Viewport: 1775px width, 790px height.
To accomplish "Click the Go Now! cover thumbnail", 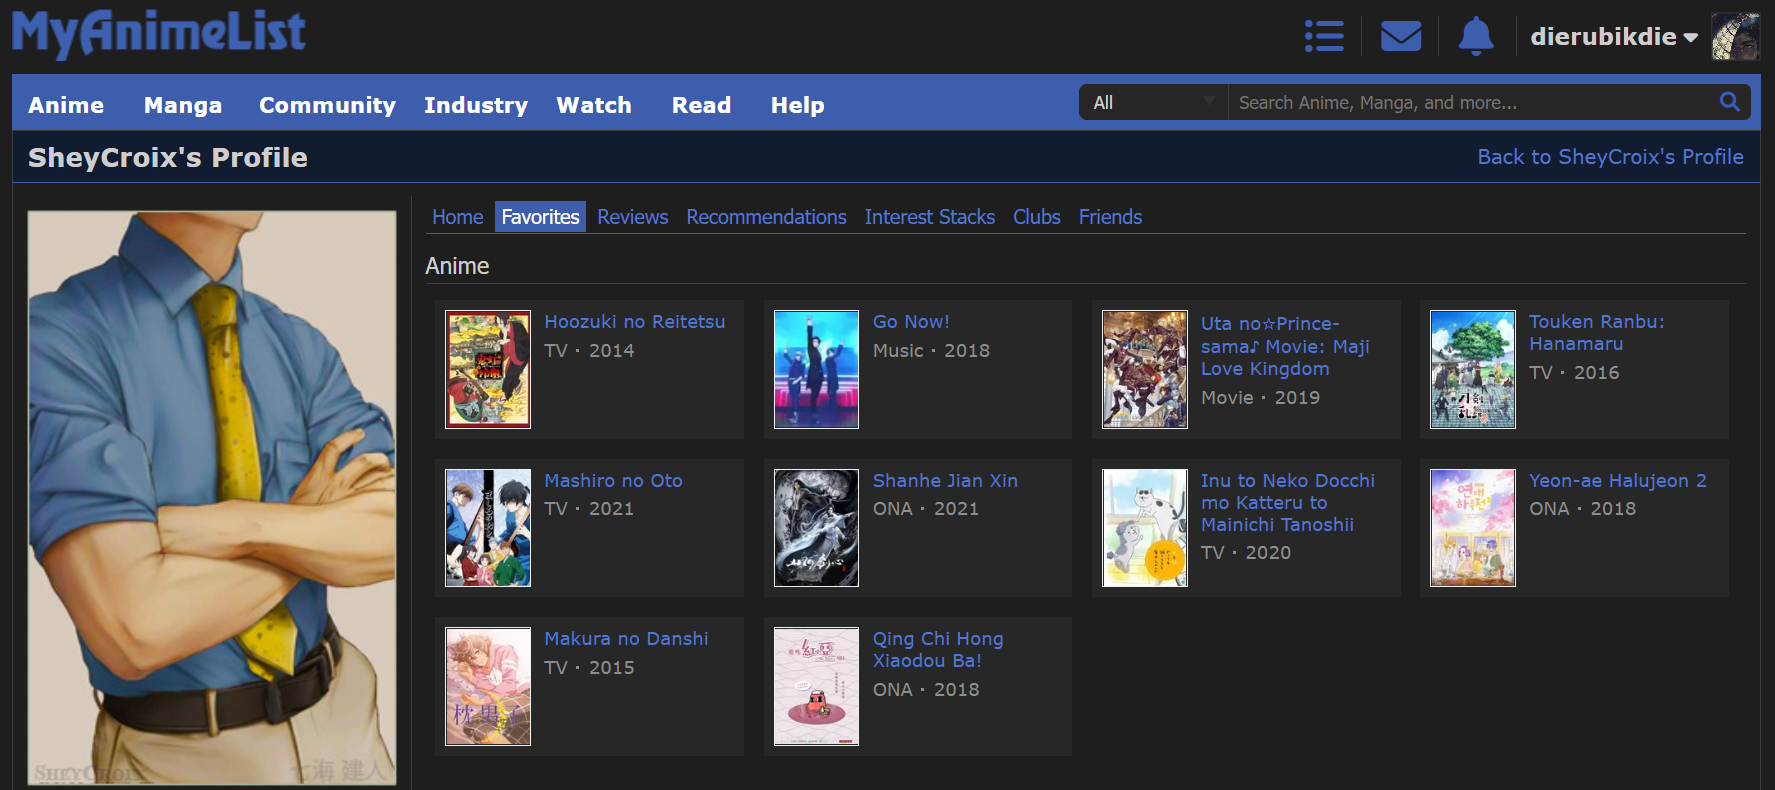I will (x=816, y=369).
